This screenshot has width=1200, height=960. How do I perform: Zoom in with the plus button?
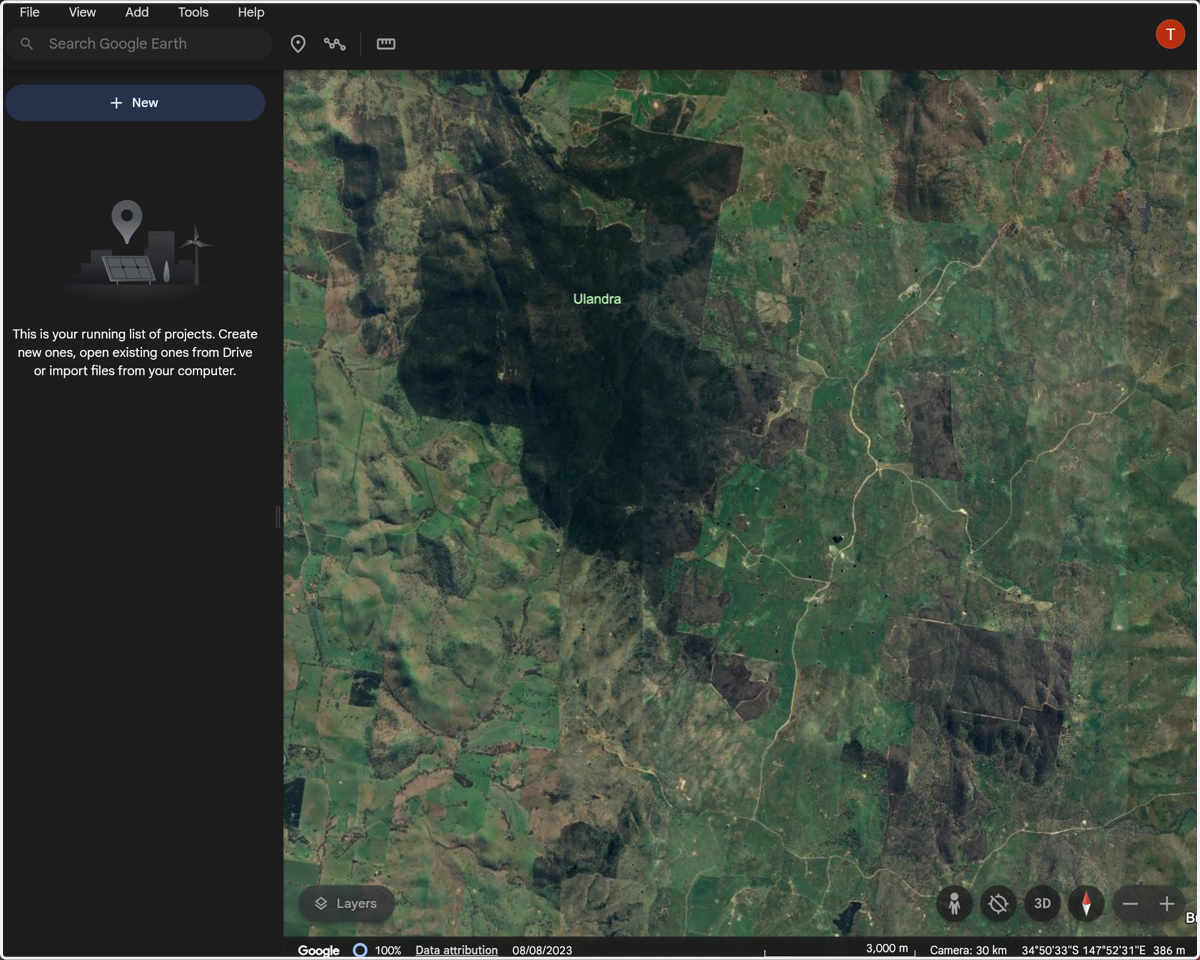click(x=1166, y=904)
